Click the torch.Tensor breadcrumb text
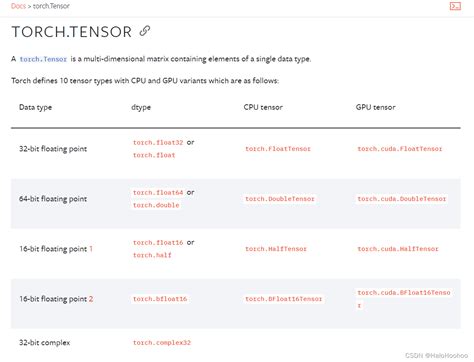The width and height of the screenshot is (474, 362). click(51, 6)
